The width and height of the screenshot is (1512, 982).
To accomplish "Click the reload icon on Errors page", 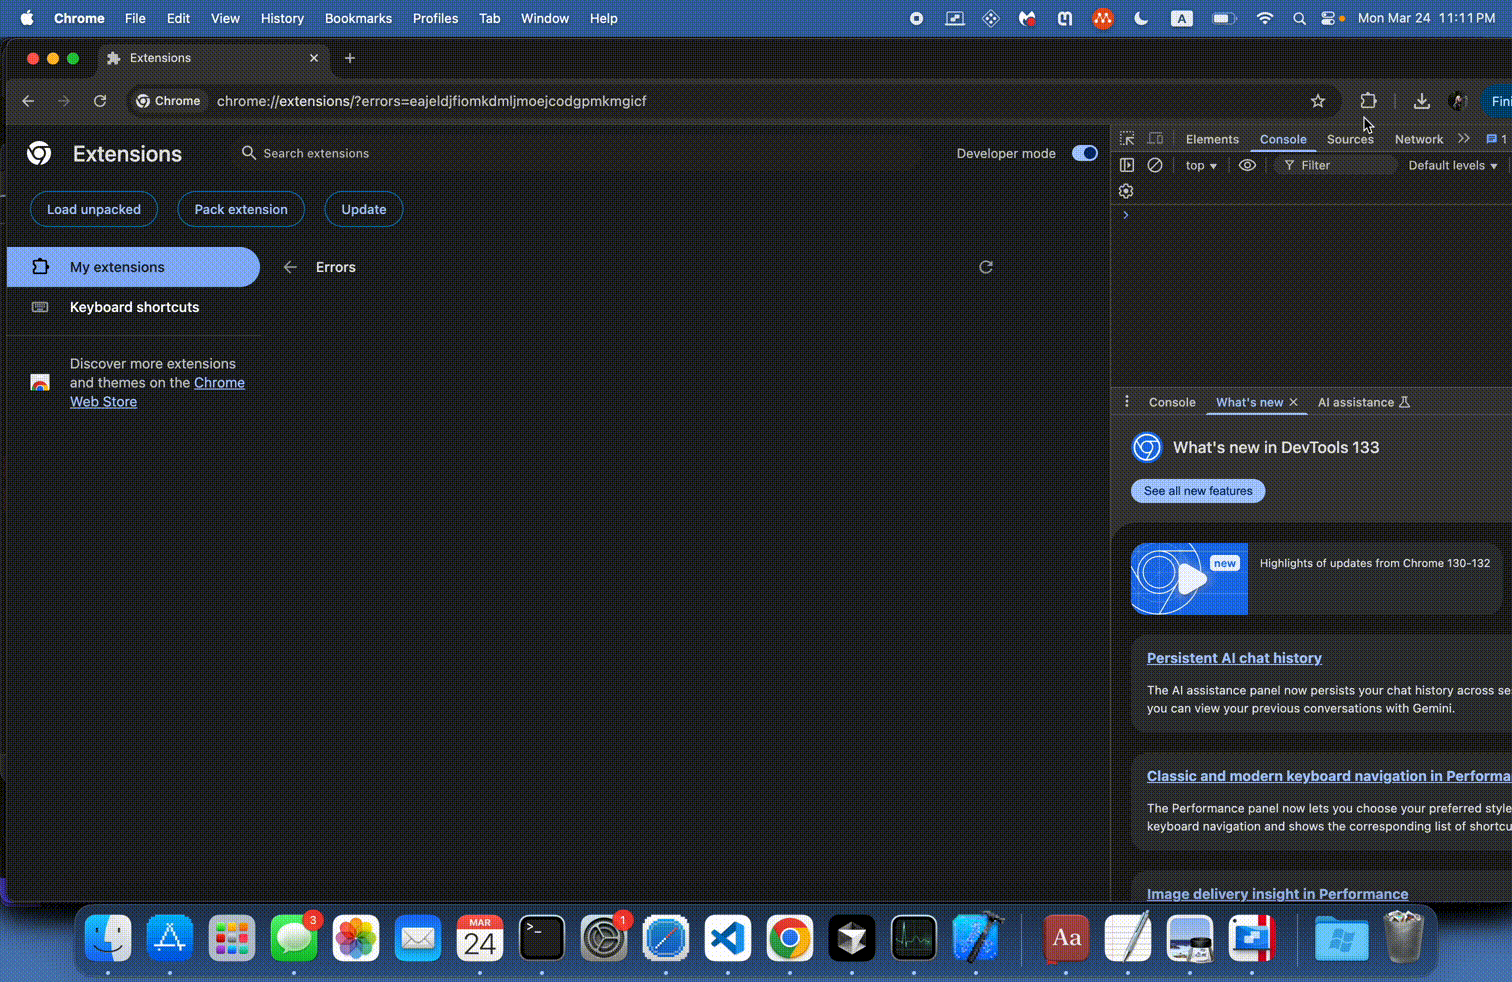I will coord(986,267).
